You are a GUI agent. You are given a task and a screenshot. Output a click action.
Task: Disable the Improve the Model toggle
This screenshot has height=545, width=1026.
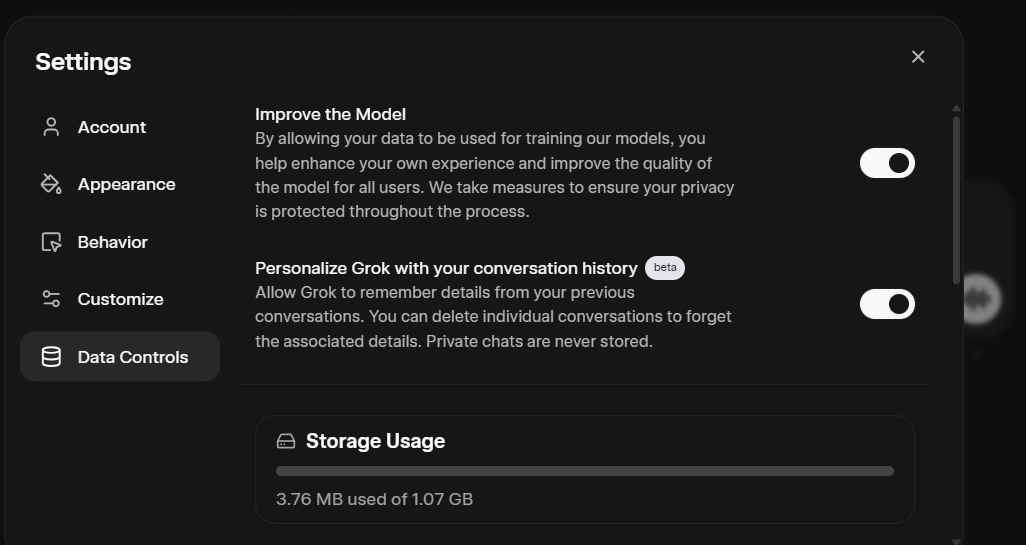tap(887, 163)
